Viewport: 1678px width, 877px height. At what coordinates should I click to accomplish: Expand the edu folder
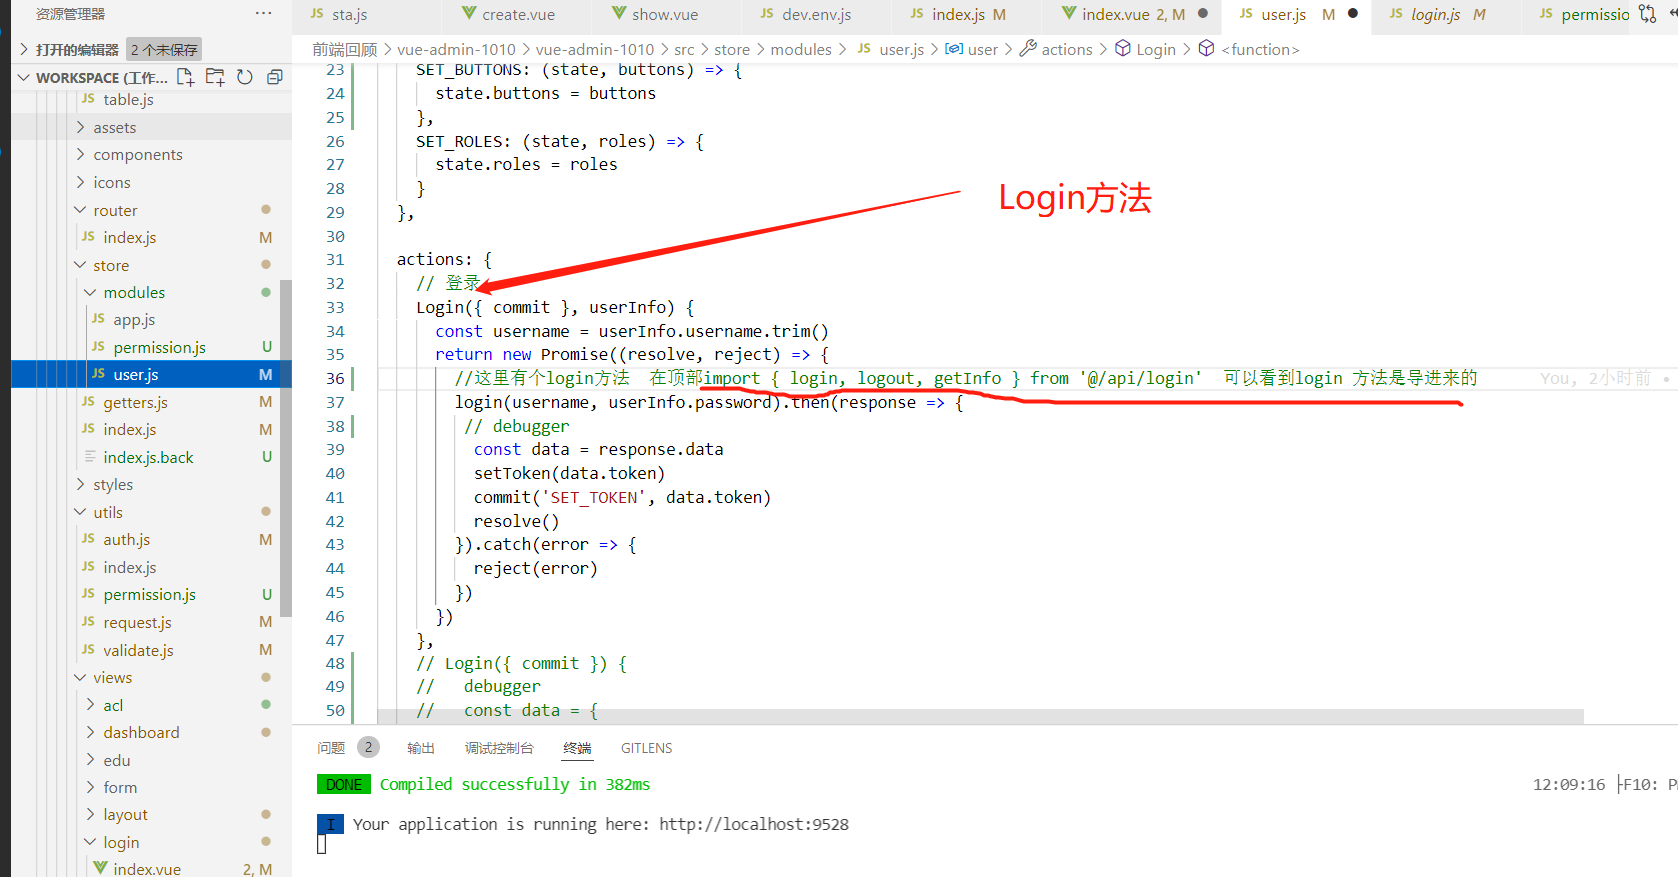[116, 760]
